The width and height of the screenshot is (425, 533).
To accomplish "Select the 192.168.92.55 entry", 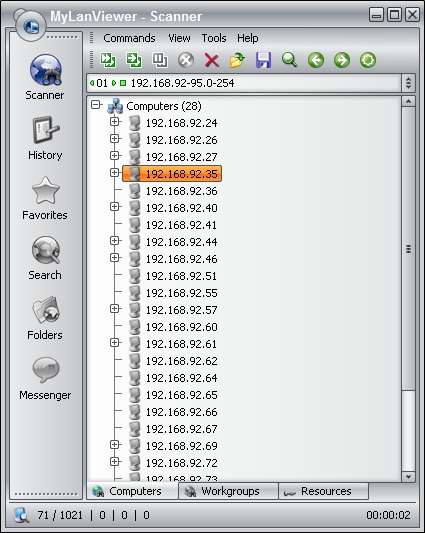I will click(181, 293).
